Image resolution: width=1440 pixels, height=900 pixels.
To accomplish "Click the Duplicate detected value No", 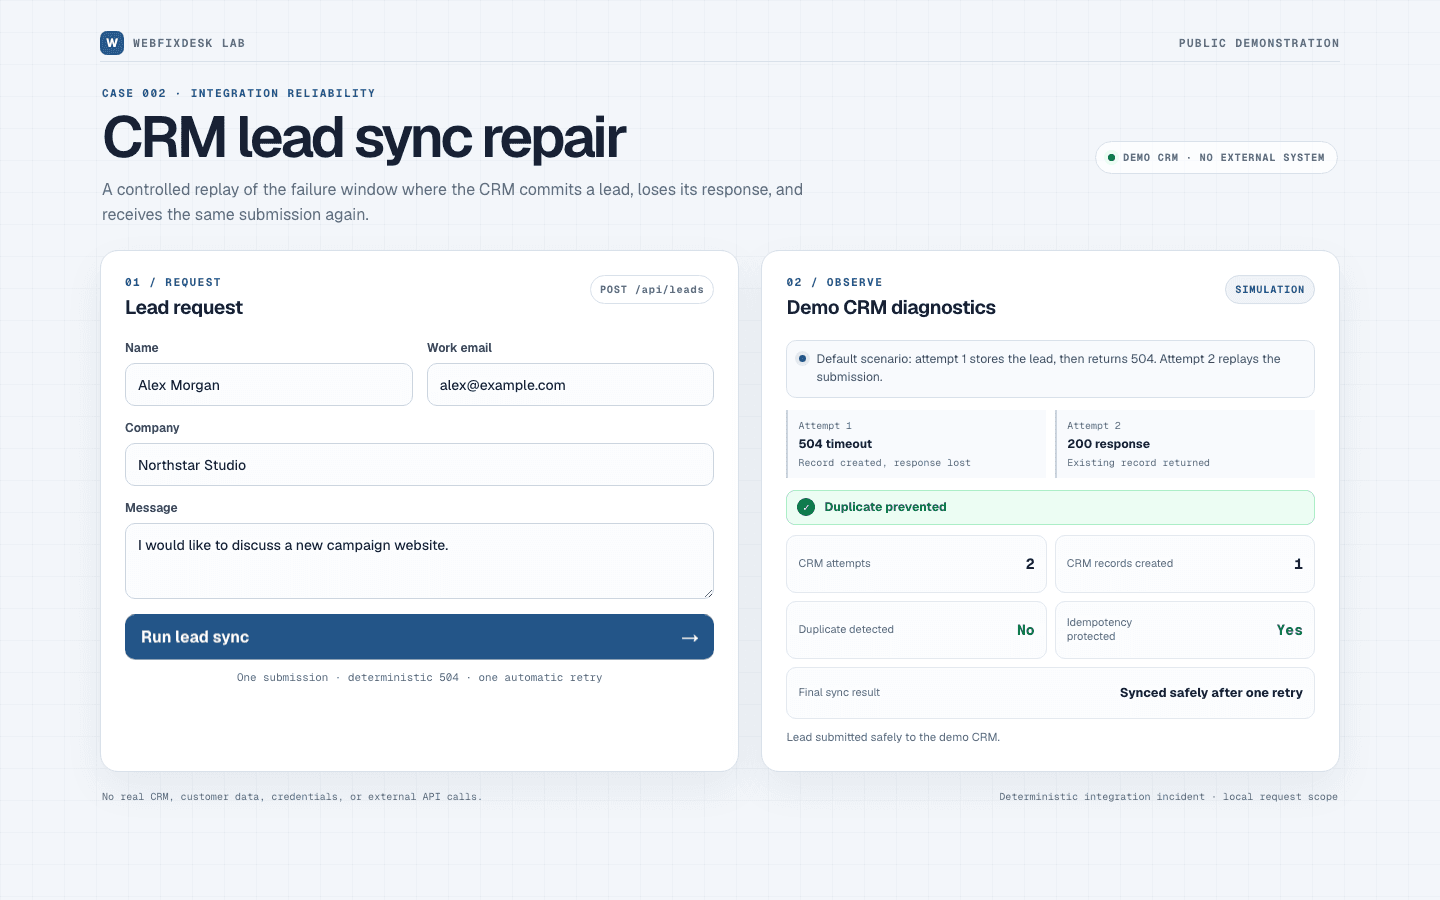I will point(1025,630).
